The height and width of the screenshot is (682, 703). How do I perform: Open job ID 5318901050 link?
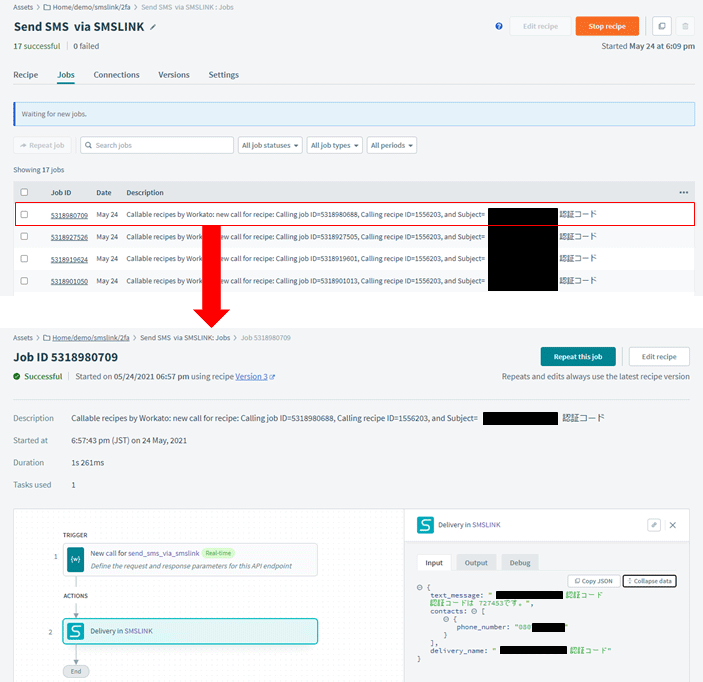coord(69,282)
